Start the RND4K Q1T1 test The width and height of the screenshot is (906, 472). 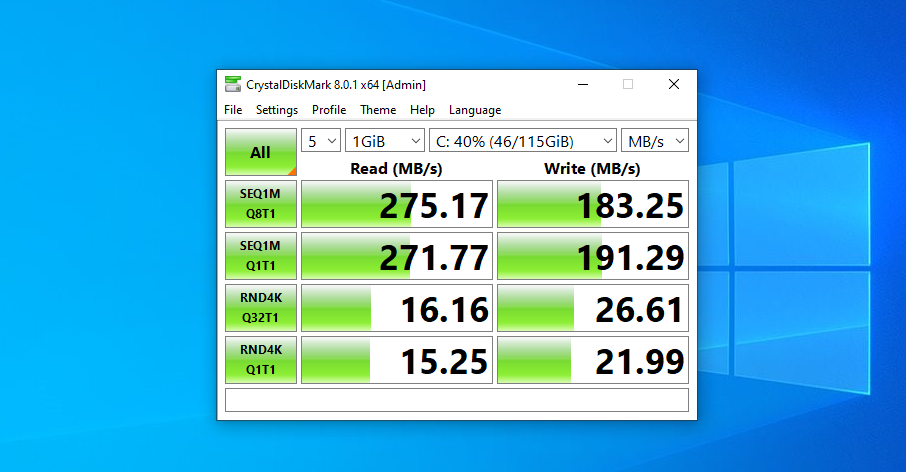(x=261, y=360)
